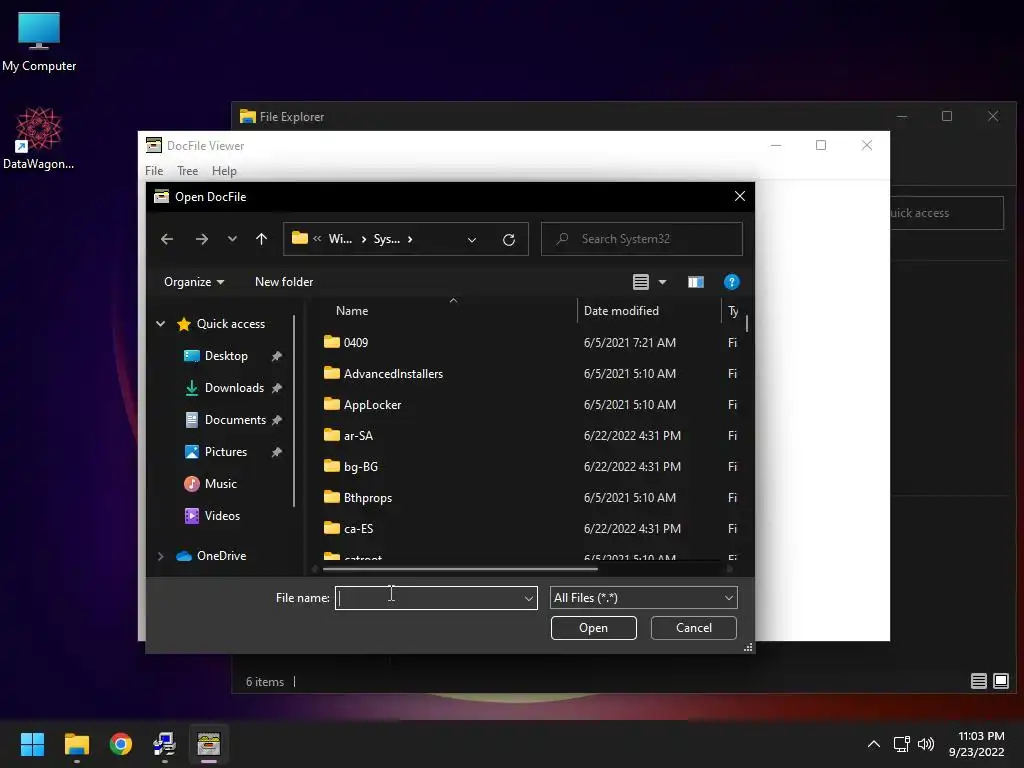Open the File menu in DocFile Viewer

(154, 170)
